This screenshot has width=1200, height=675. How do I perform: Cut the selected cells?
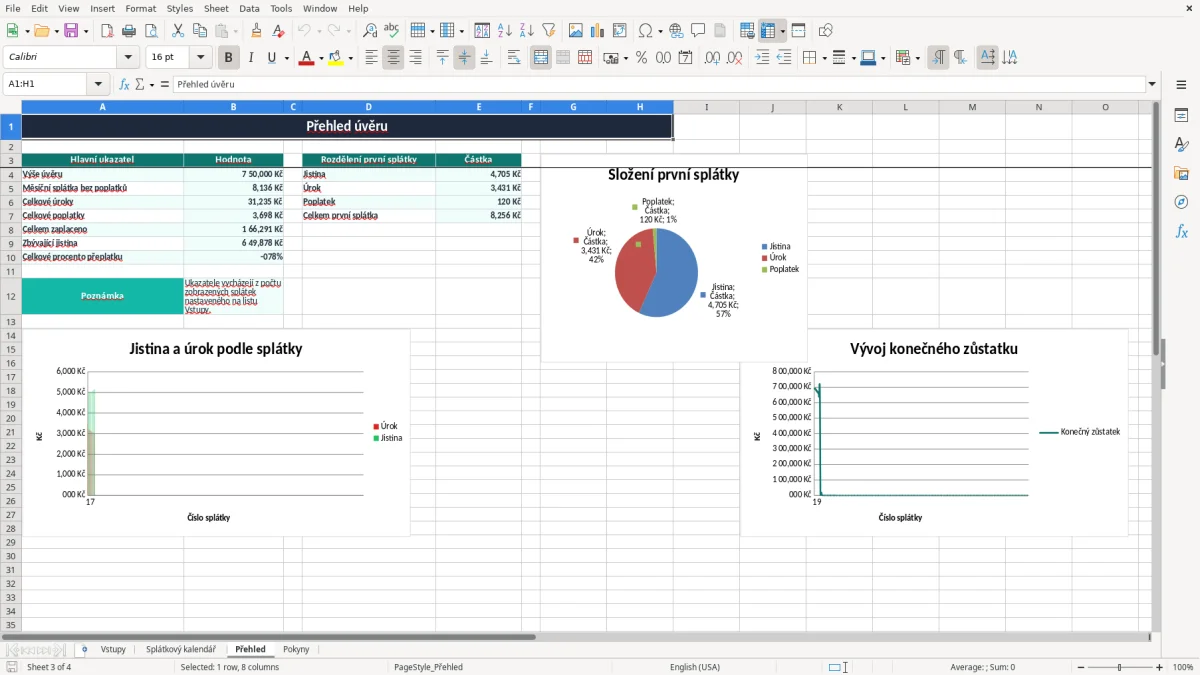177,31
